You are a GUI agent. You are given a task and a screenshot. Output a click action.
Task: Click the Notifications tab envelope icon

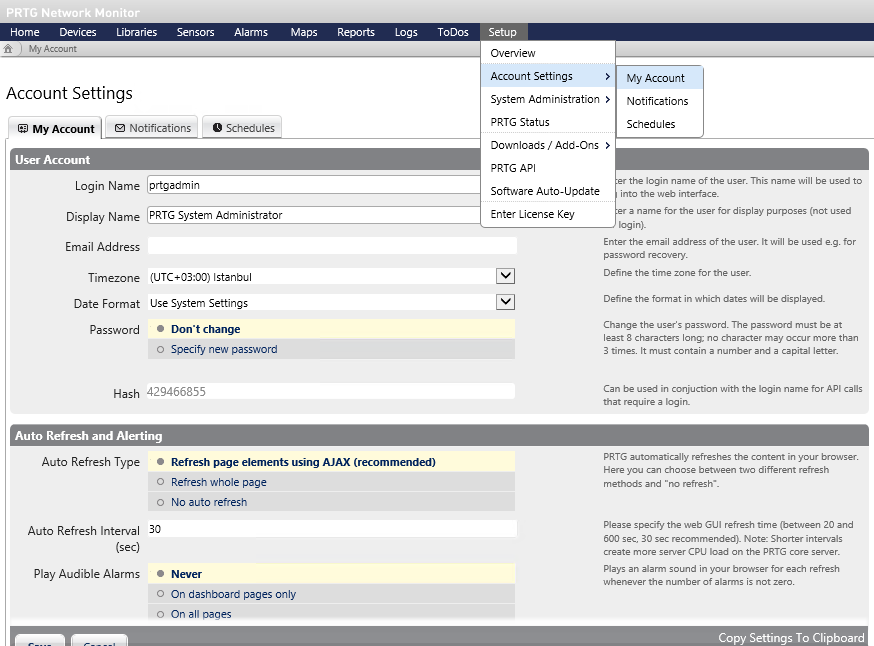[x=120, y=128]
